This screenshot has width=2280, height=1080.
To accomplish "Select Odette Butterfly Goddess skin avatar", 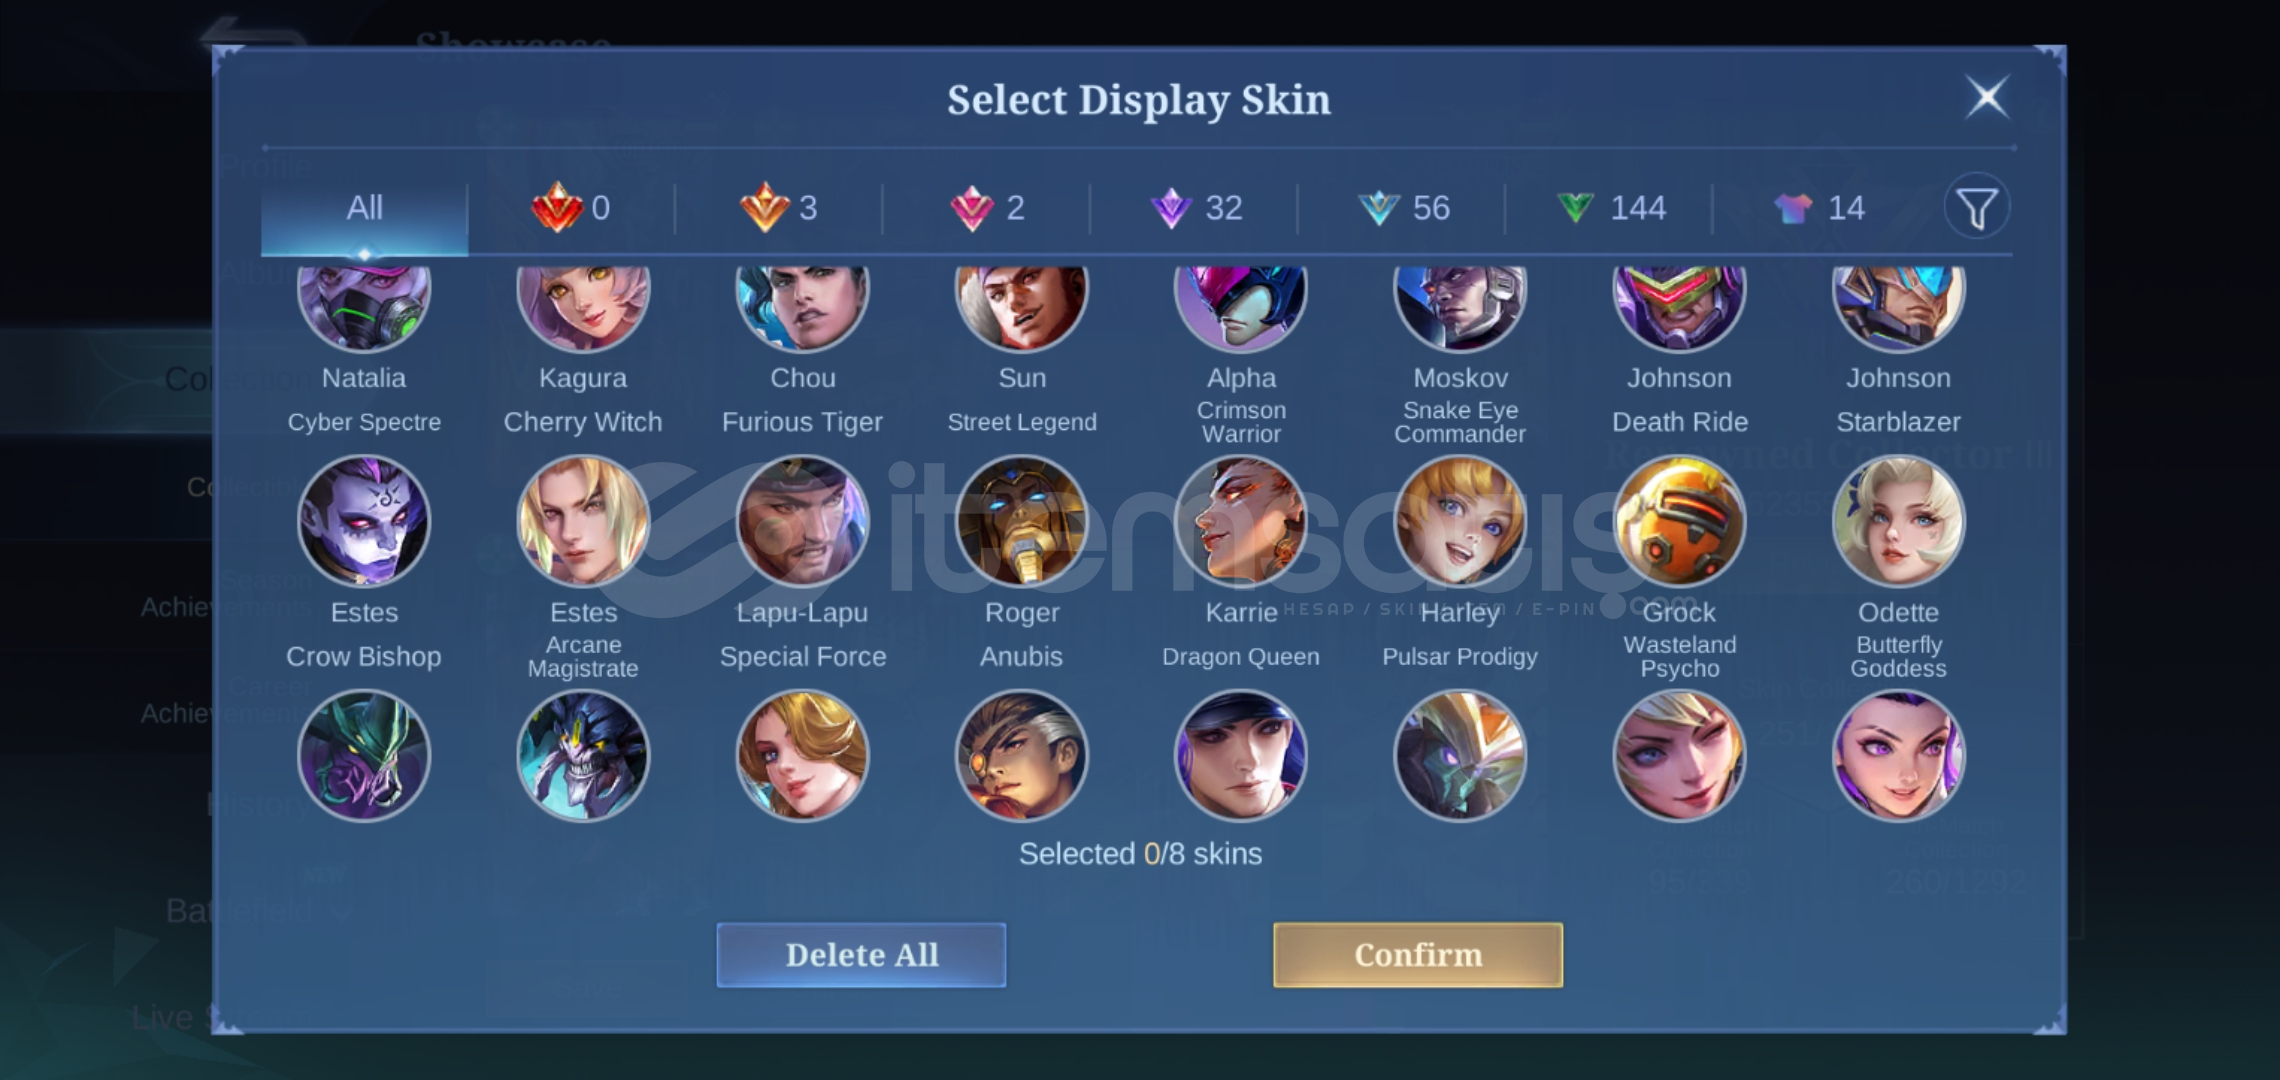I will pyautogui.click(x=1898, y=521).
